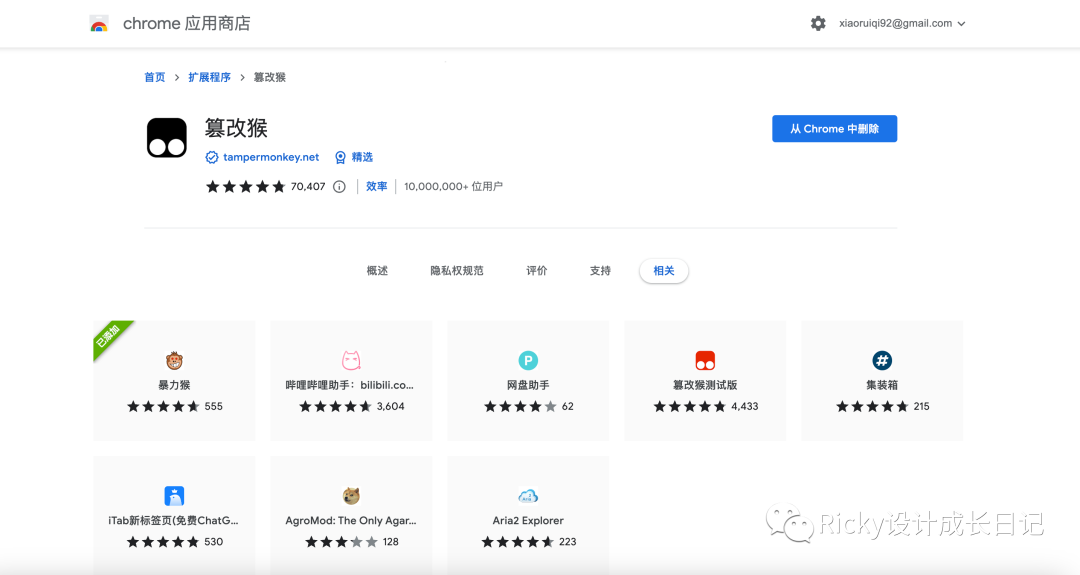Go to 扩展程序 breadcrumb link
The height and width of the screenshot is (575, 1080).
point(209,77)
